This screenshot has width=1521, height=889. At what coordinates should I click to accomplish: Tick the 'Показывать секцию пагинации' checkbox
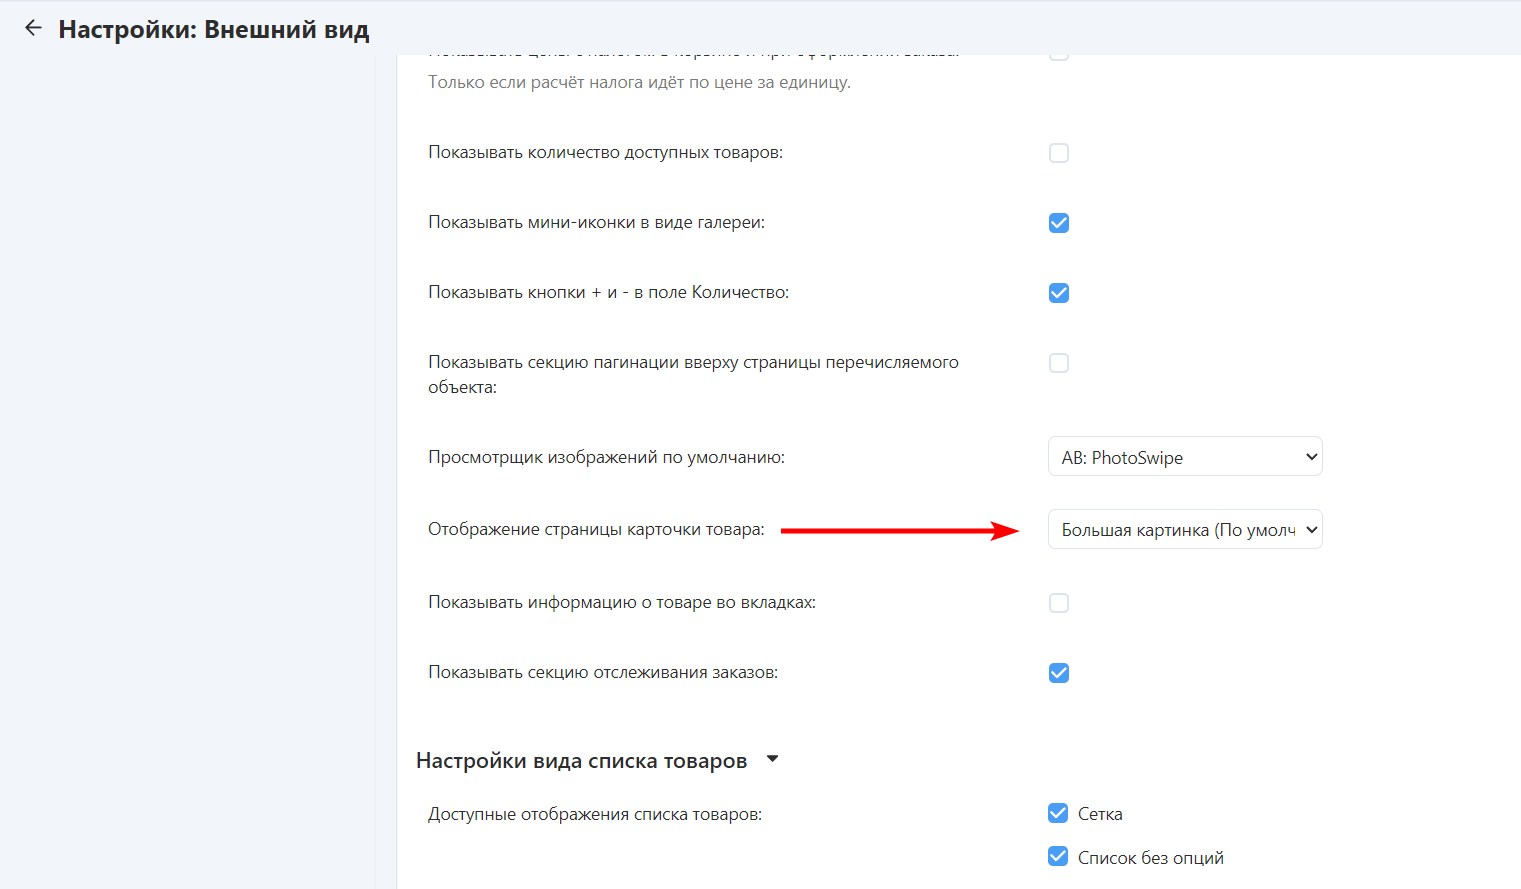click(1058, 363)
